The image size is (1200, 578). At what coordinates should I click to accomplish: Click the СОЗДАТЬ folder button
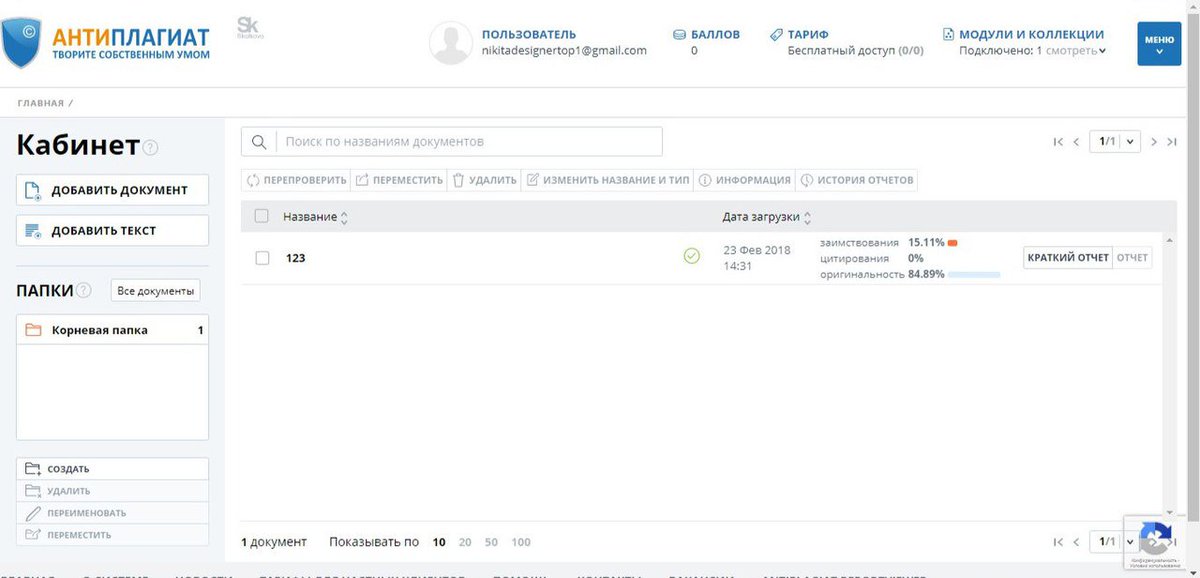112,468
